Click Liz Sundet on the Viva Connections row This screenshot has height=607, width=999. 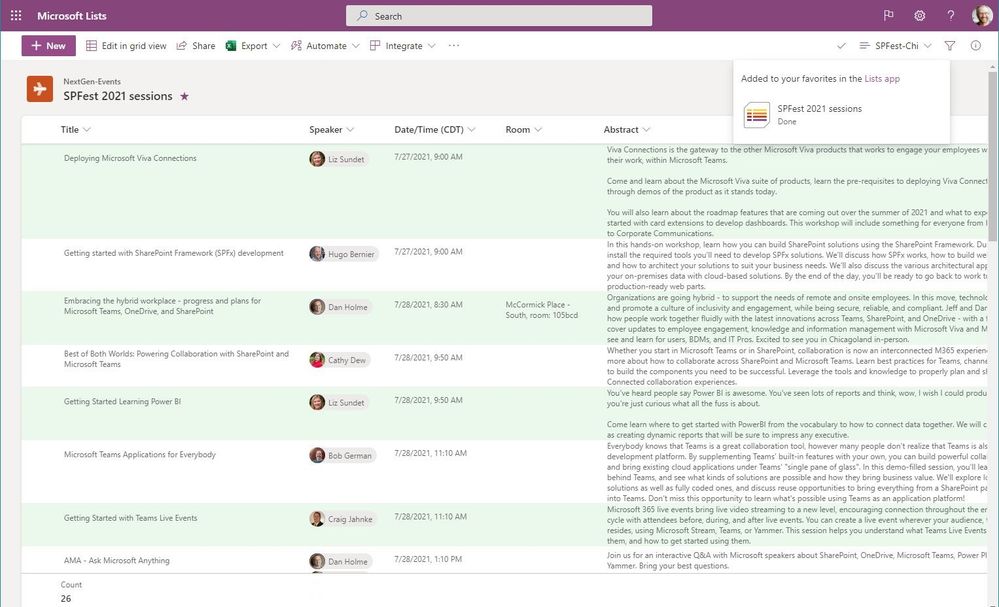tap(338, 159)
